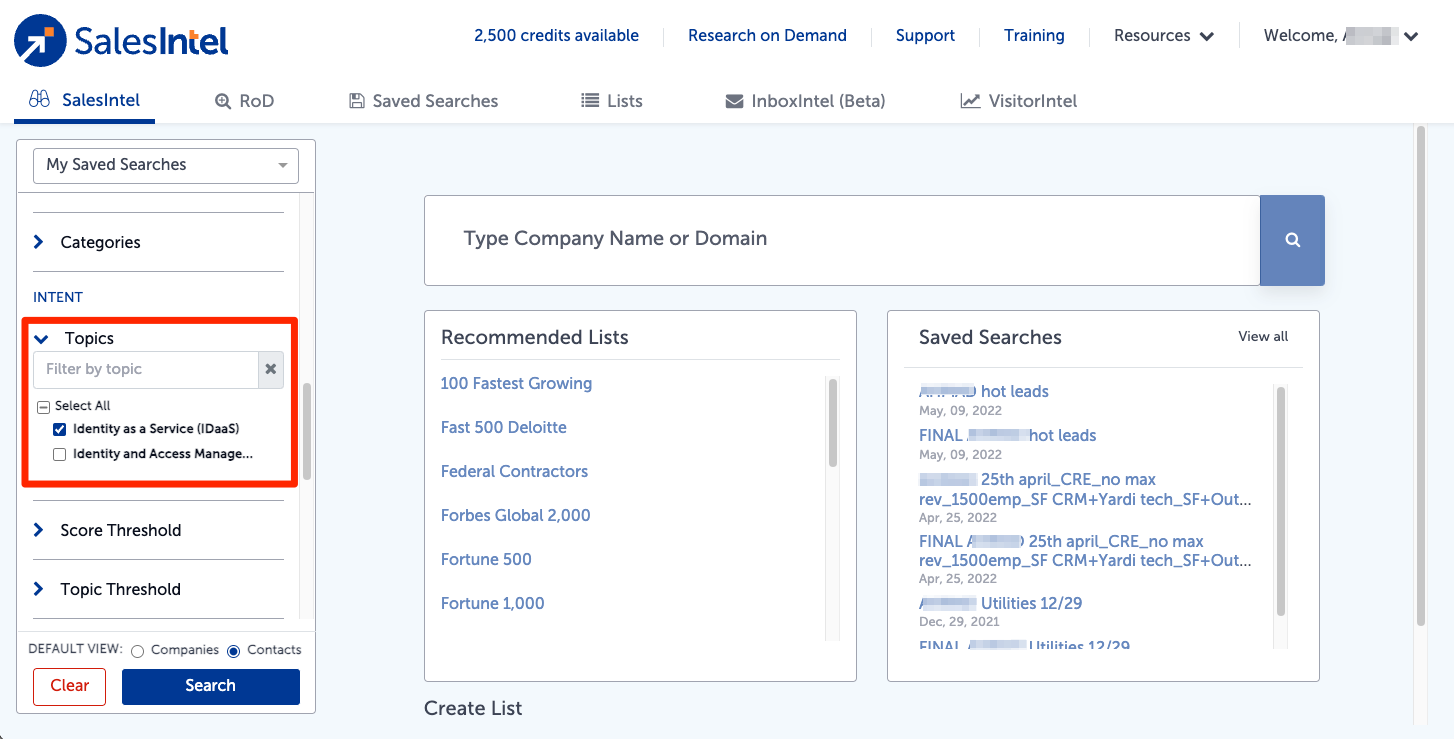
Task: Click the INTENT section label
Action: coord(58,297)
